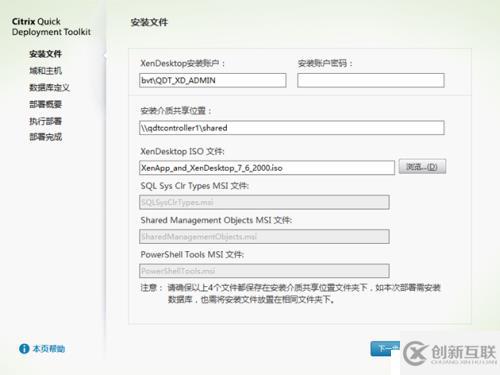Click the 'SQL Sys Clr Types MSI 文件' label
Viewport: 500px width, 375px height.
[x=195, y=186]
